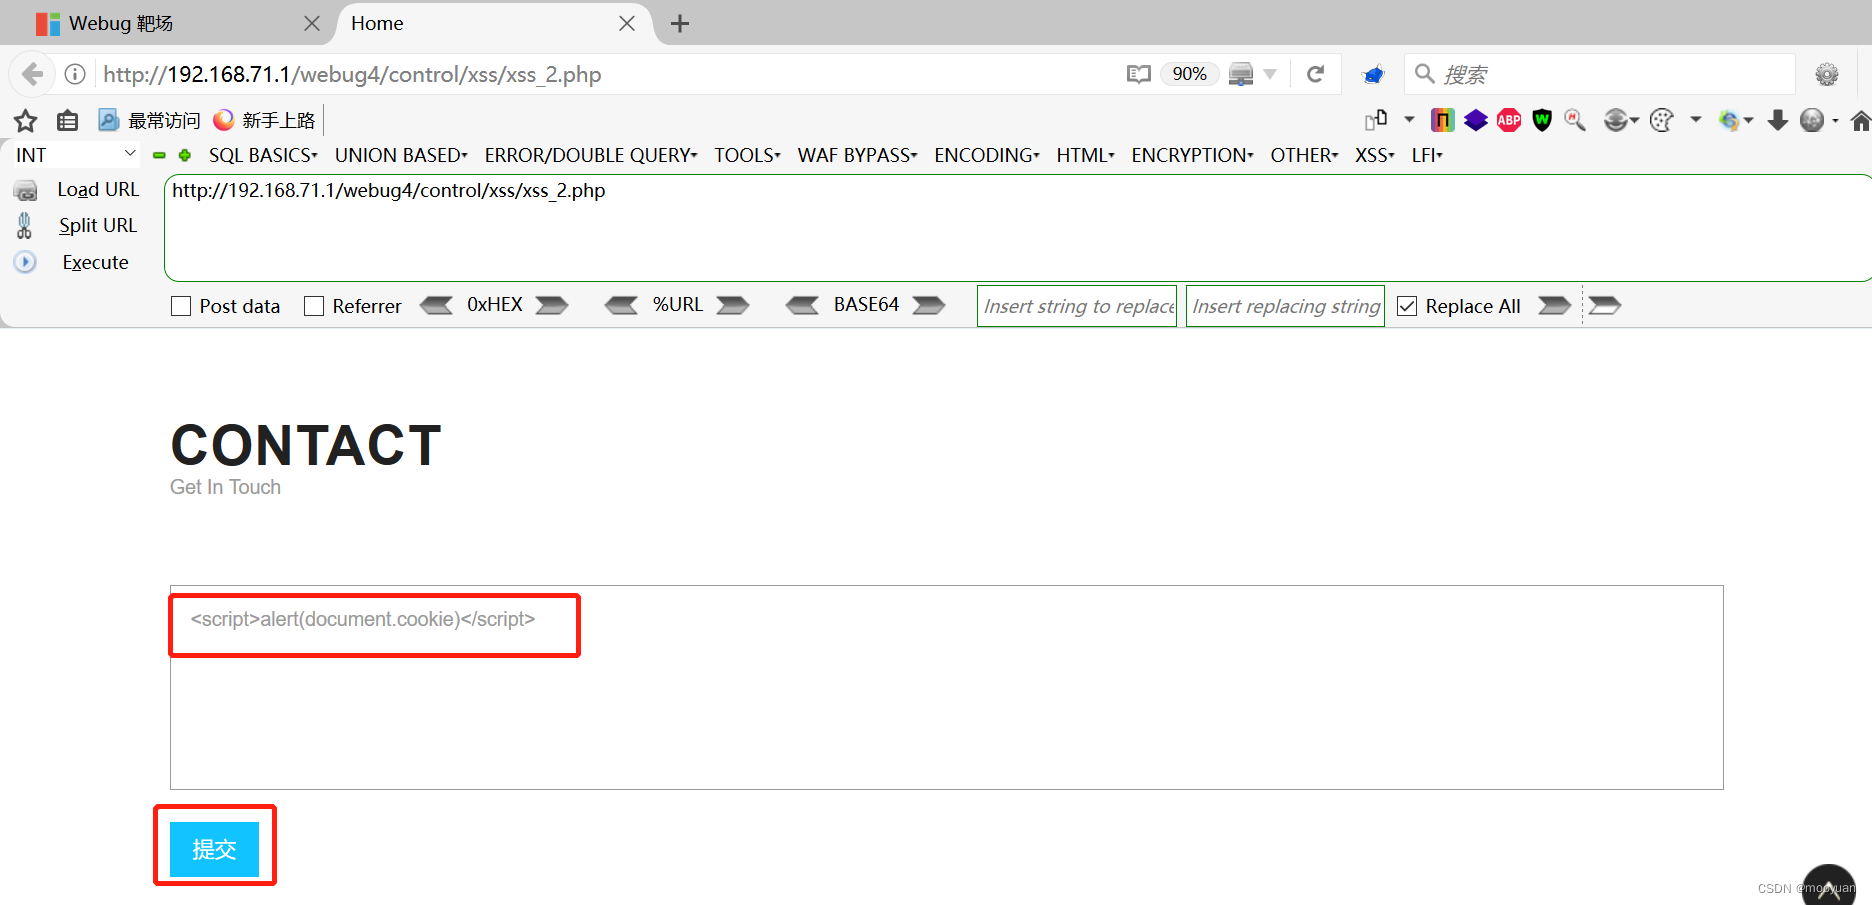Open the Adblock Plus ABP icon
This screenshot has width=1872, height=905.
1509,120
